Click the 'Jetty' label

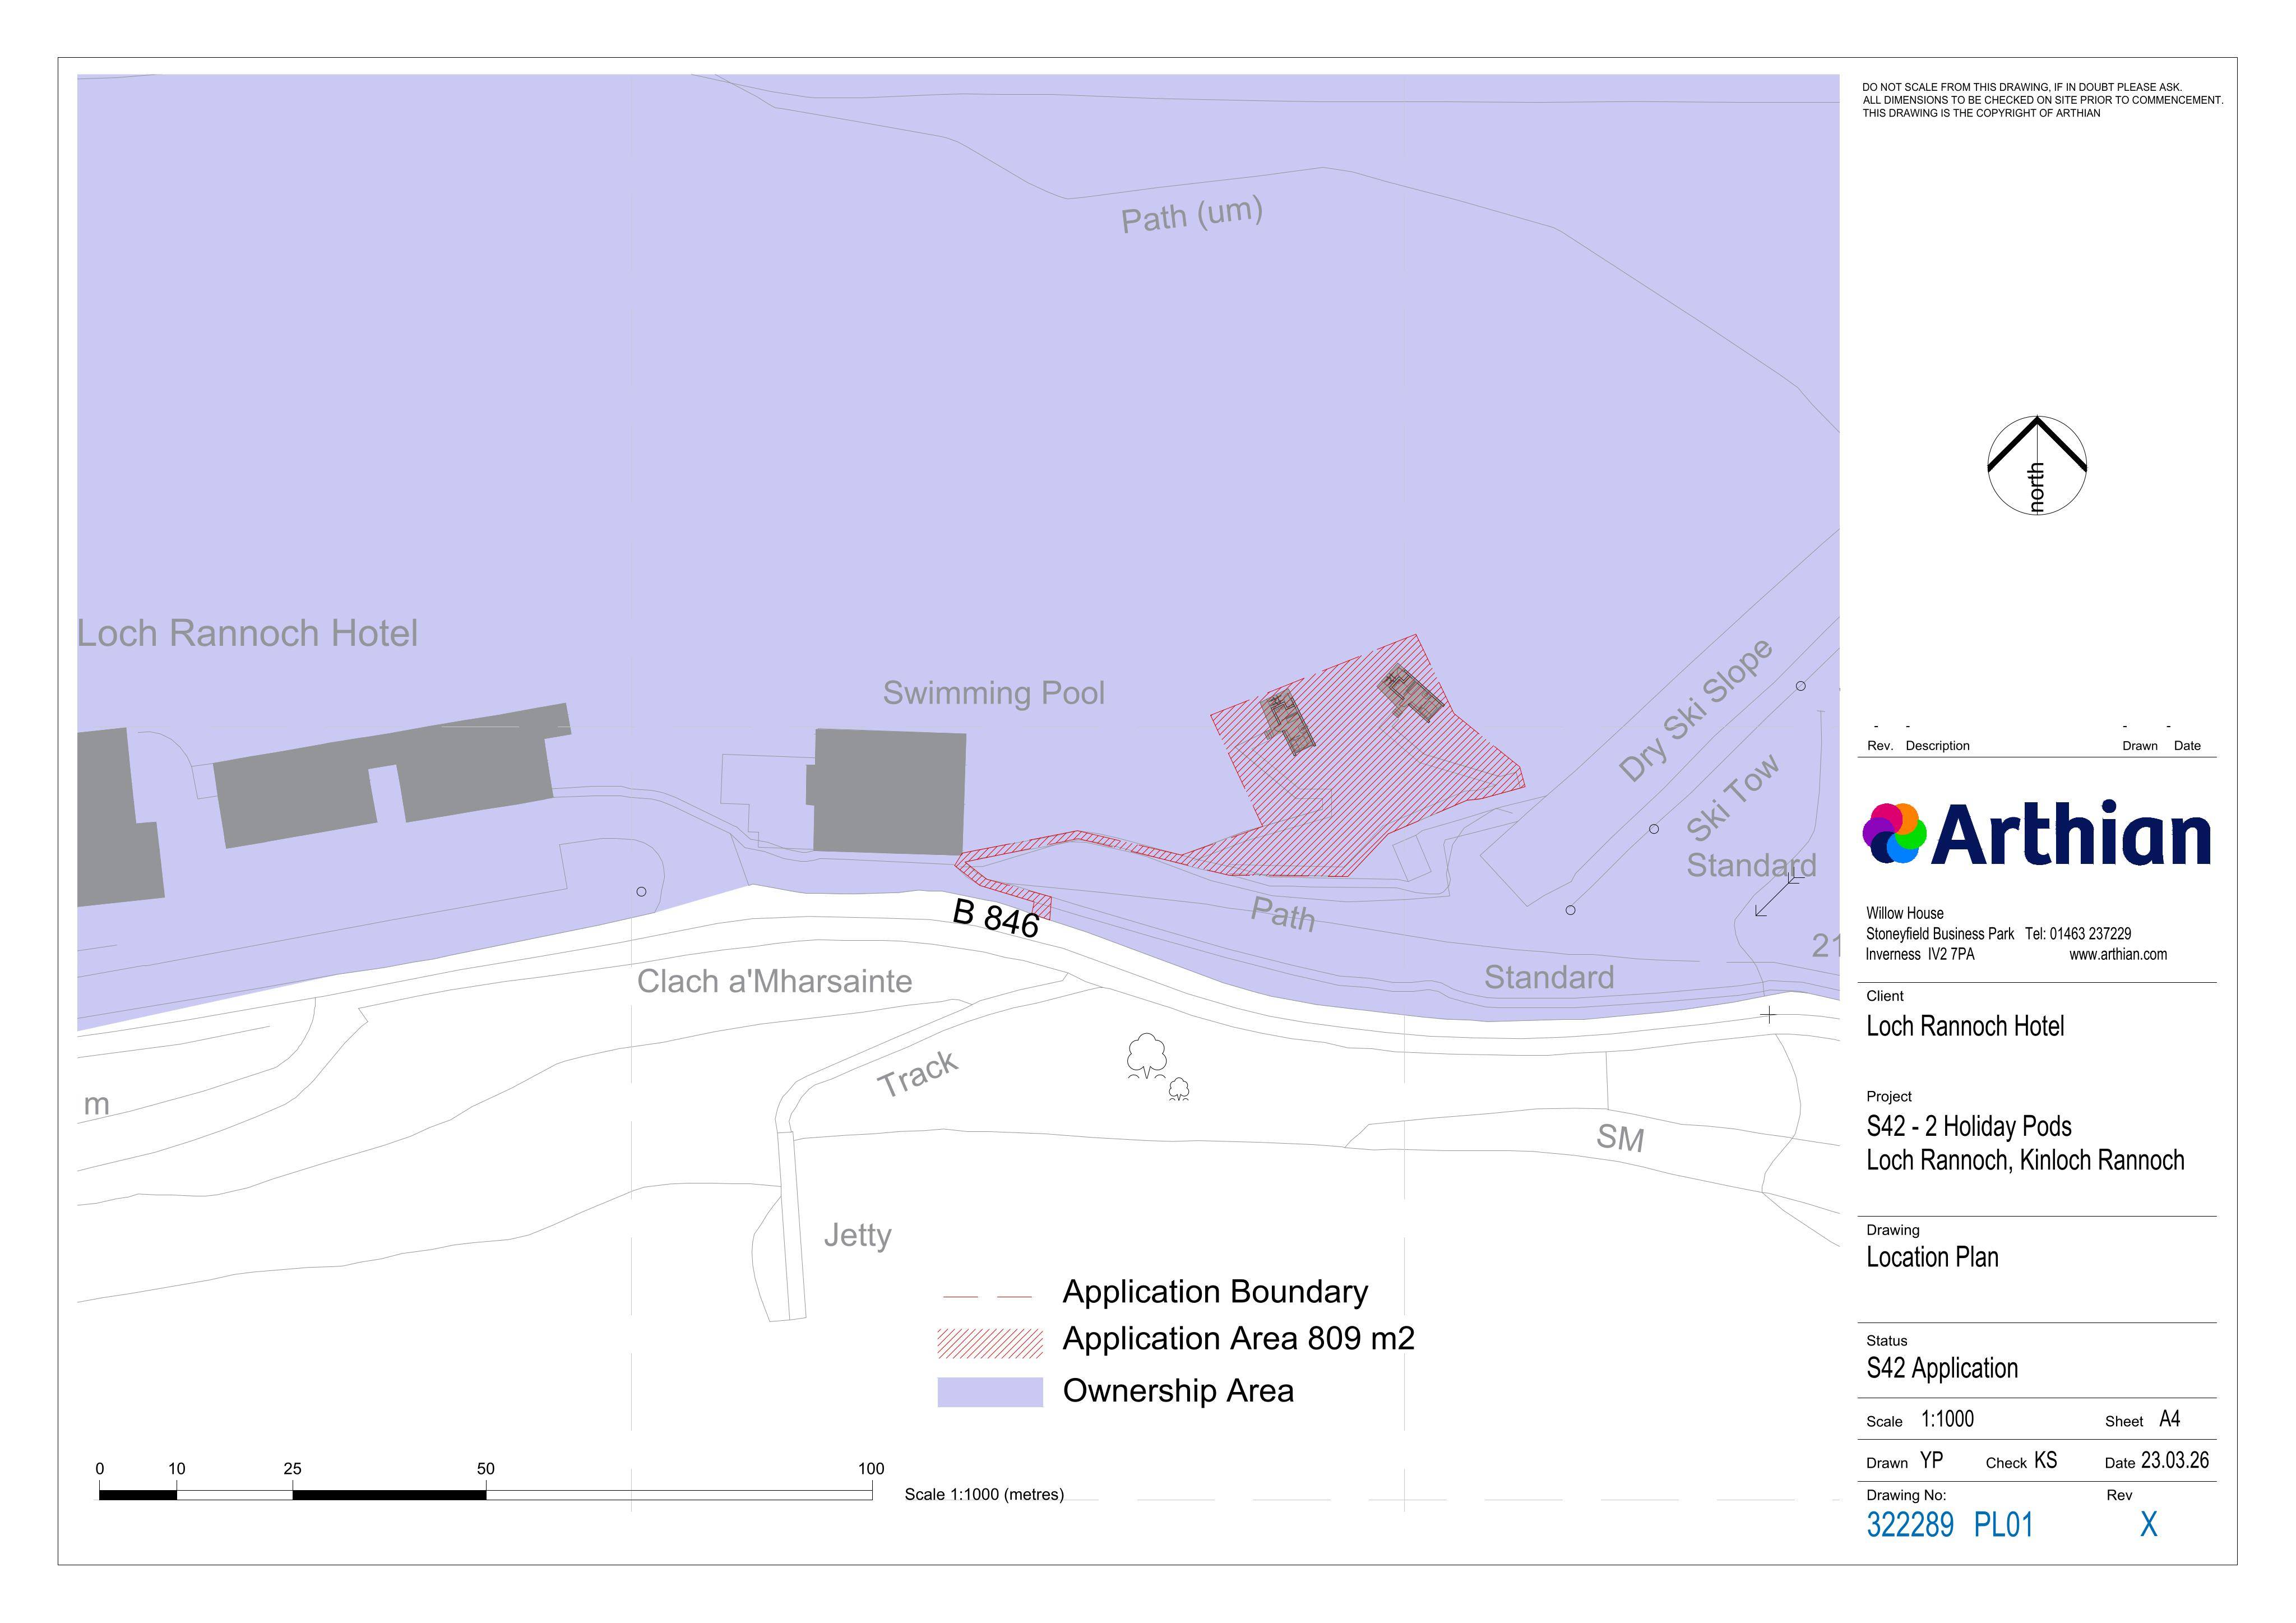(x=857, y=1236)
